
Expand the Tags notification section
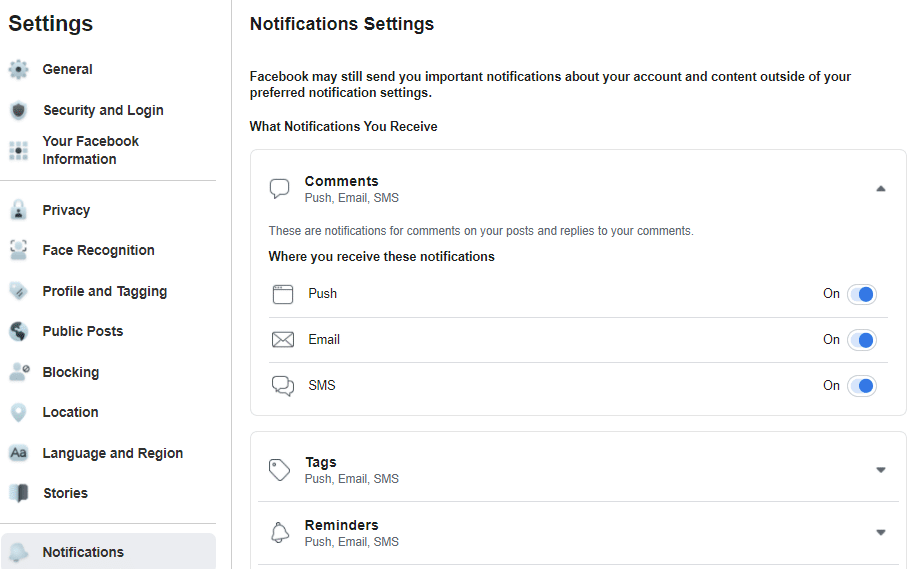[880, 470]
